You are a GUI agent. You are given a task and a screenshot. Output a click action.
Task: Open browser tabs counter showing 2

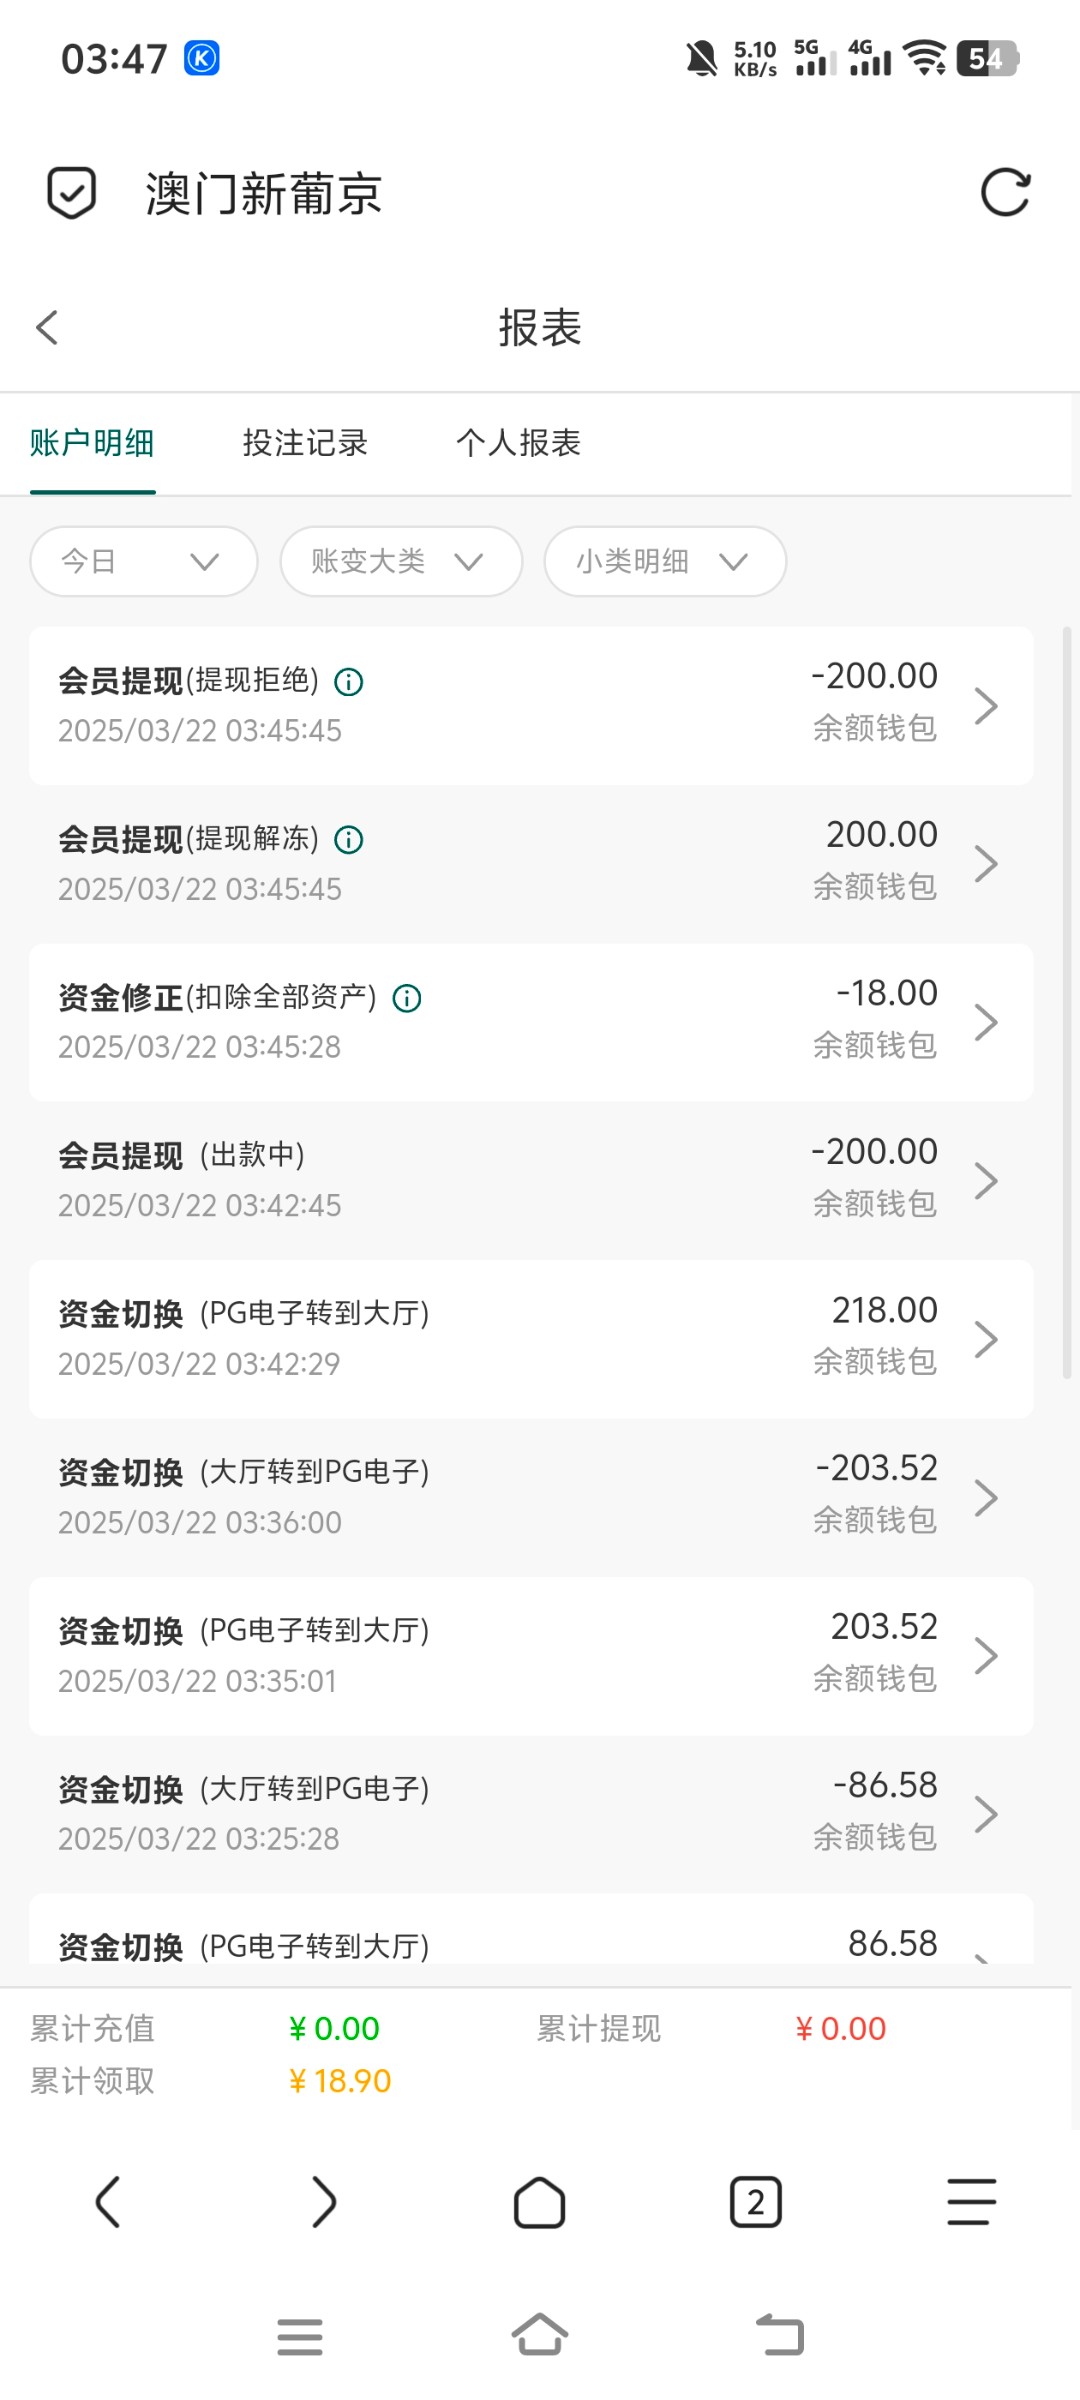click(755, 2202)
